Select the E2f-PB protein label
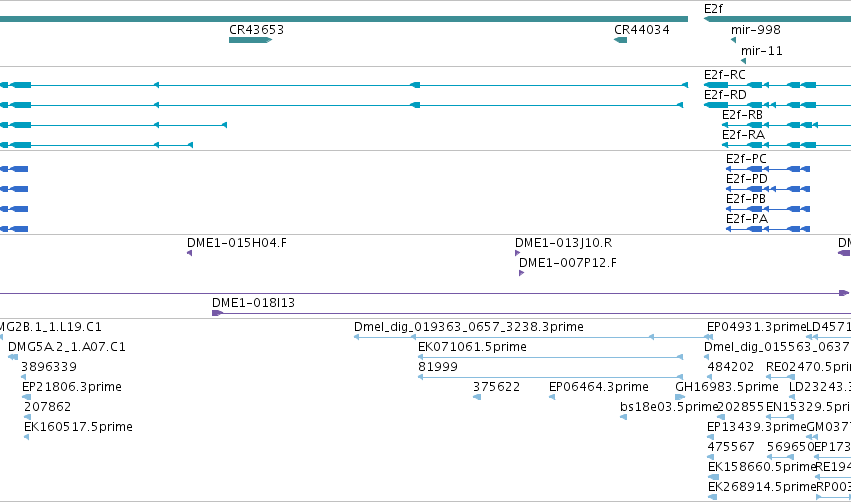The image size is (851, 502). [746, 199]
